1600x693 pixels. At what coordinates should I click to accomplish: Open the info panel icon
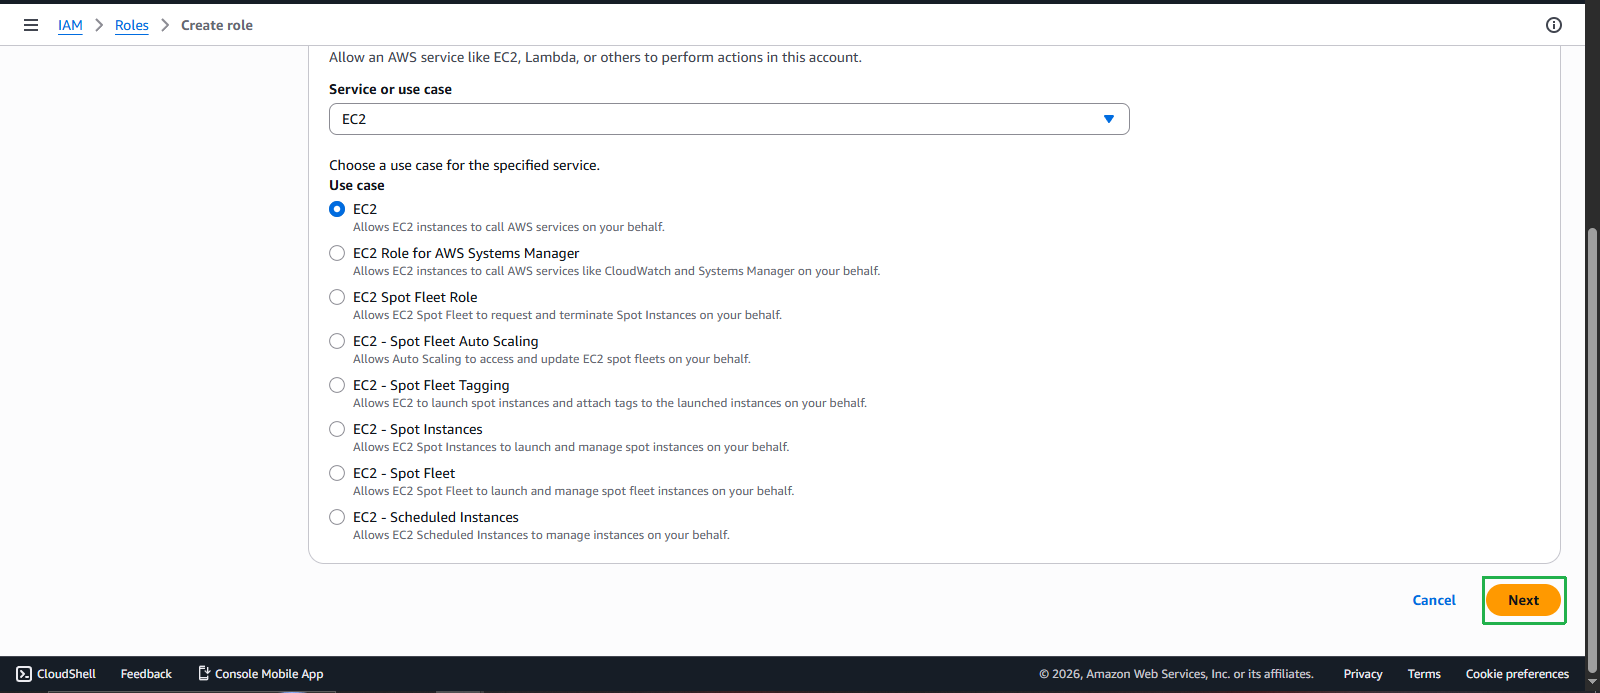pos(1554,25)
